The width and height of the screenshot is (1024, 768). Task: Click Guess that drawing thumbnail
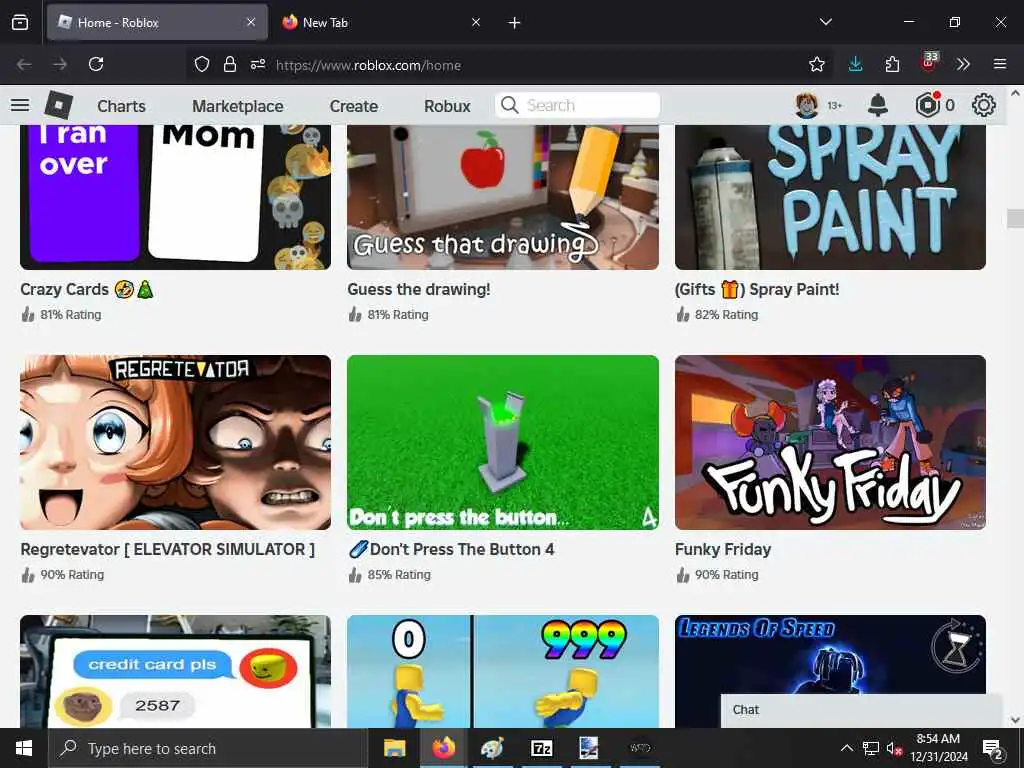(x=503, y=197)
